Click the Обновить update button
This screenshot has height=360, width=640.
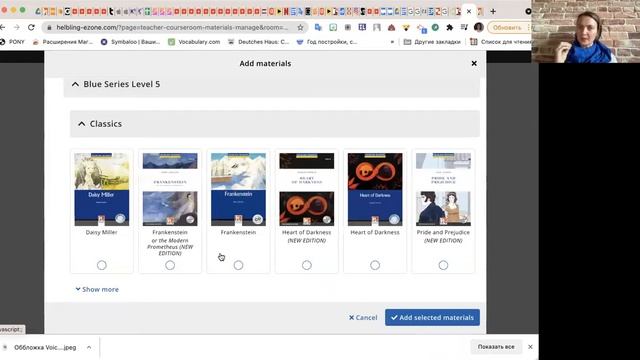507,27
